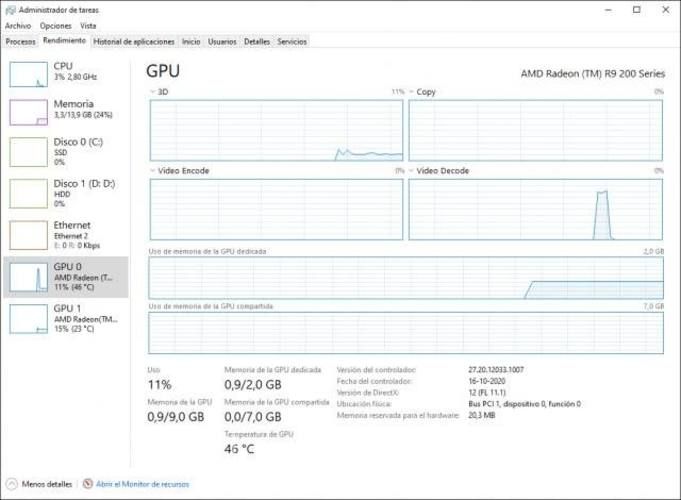Click the 0,9/9,0 GB GPU memory value
This screenshot has width=681, height=500.
175,417
